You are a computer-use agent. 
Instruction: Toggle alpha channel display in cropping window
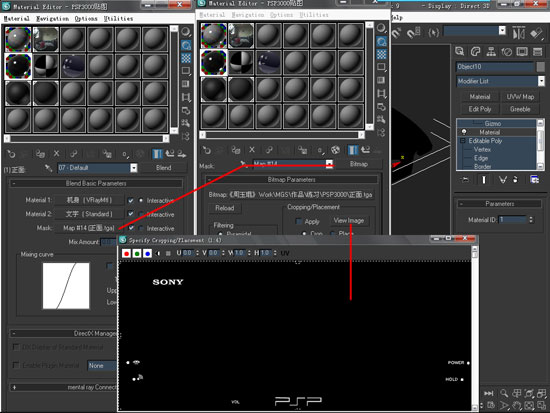pyautogui.click(x=157, y=253)
